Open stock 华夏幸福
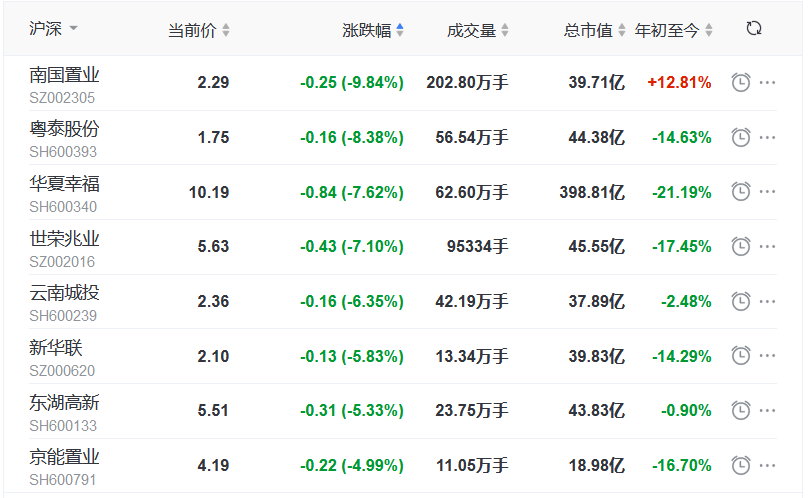The width and height of the screenshot is (808, 498). point(64,184)
